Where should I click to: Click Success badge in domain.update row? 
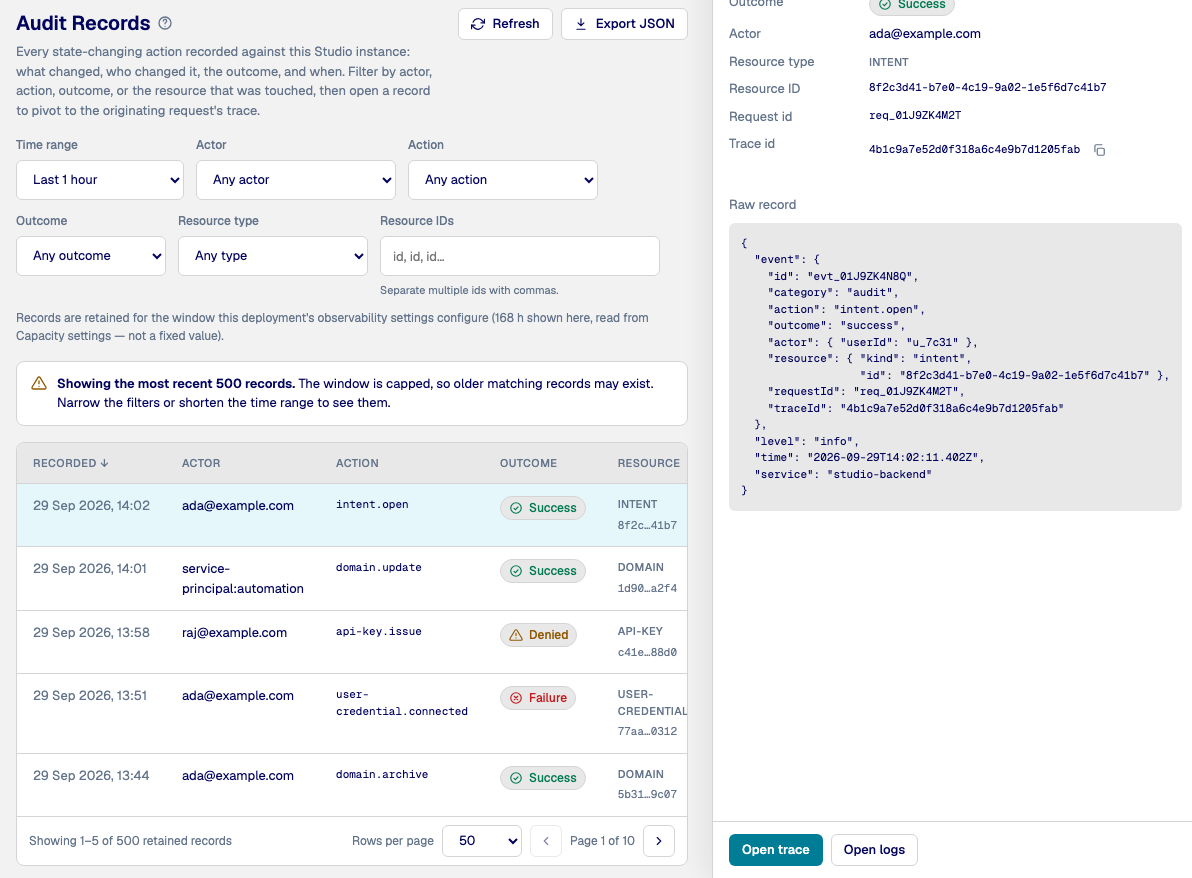(x=543, y=571)
